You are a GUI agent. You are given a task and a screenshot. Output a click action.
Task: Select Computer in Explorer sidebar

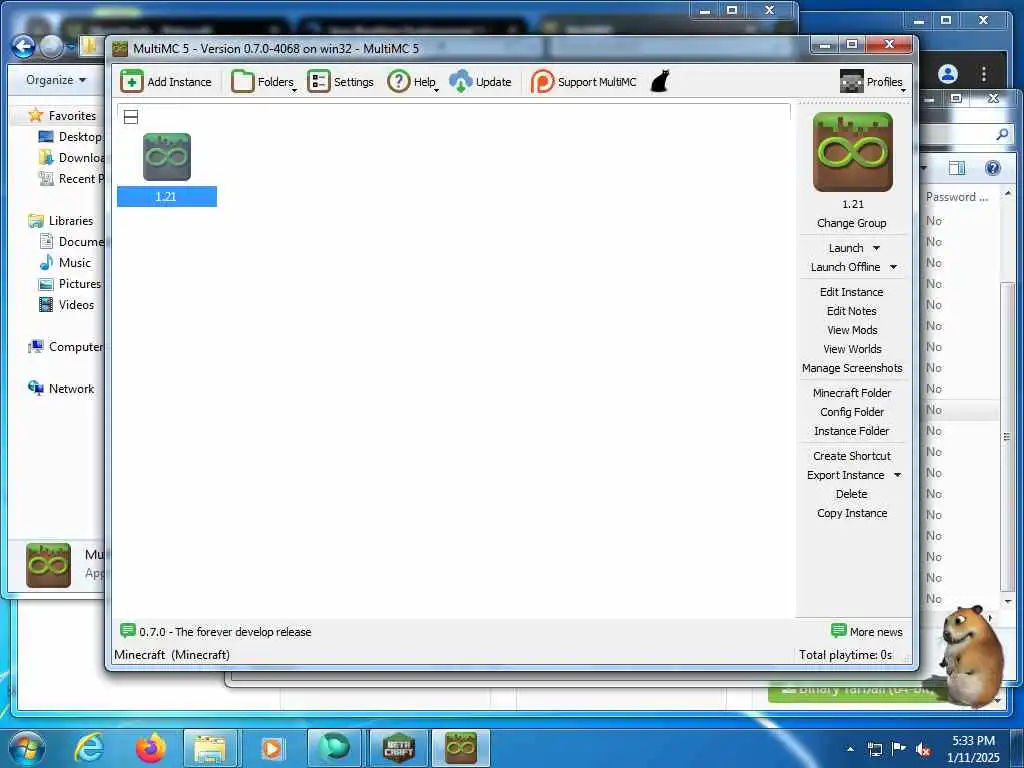[x=65, y=347]
